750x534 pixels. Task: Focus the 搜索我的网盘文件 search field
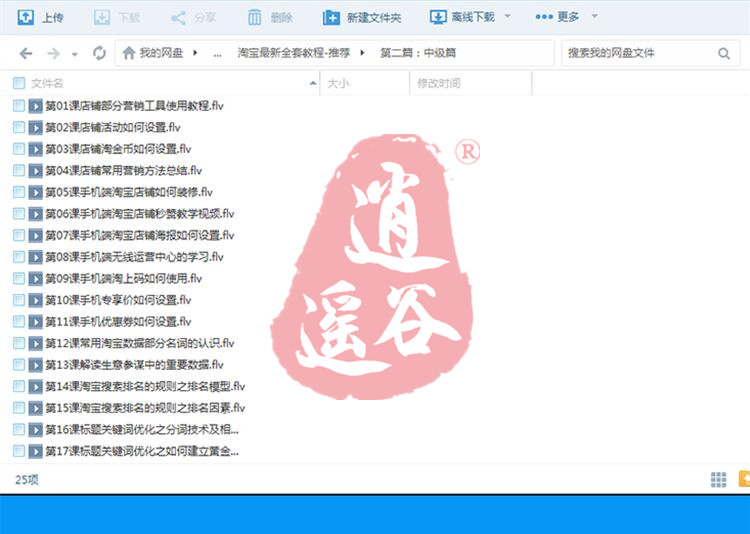pos(639,53)
